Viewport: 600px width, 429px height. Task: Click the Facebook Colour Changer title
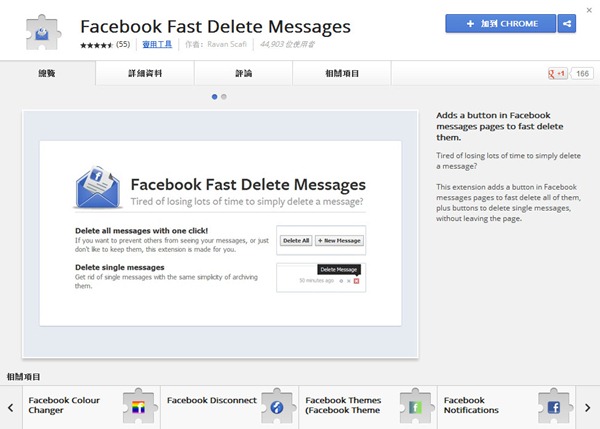pyautogui.click(x=64, y=405)
